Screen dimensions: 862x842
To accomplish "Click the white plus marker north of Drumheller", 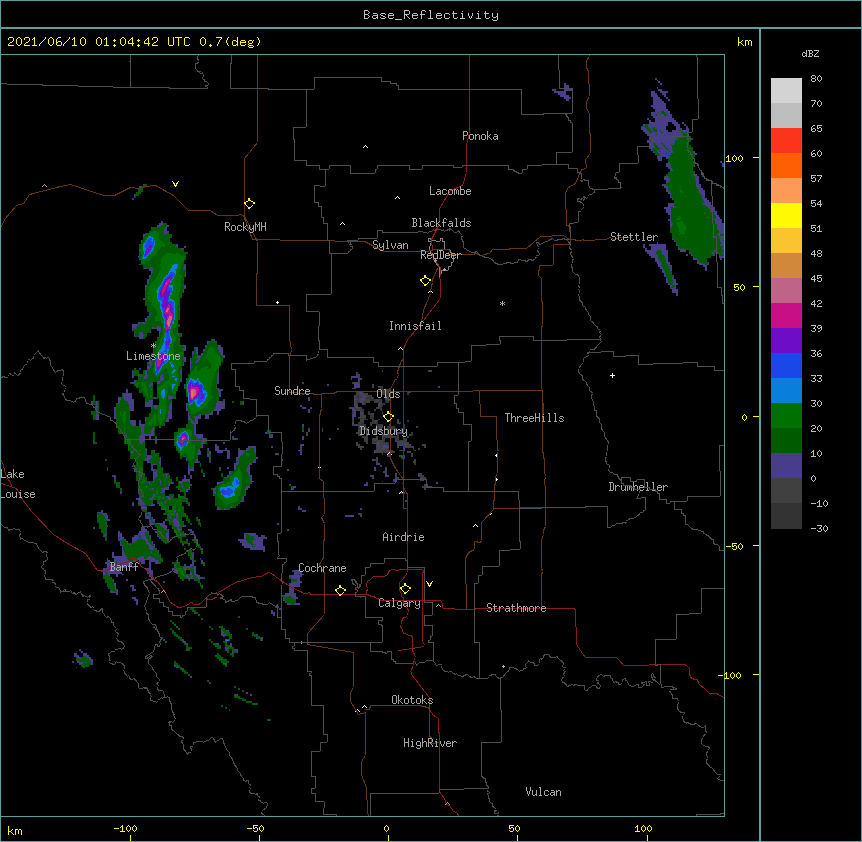I will [612, 375].
